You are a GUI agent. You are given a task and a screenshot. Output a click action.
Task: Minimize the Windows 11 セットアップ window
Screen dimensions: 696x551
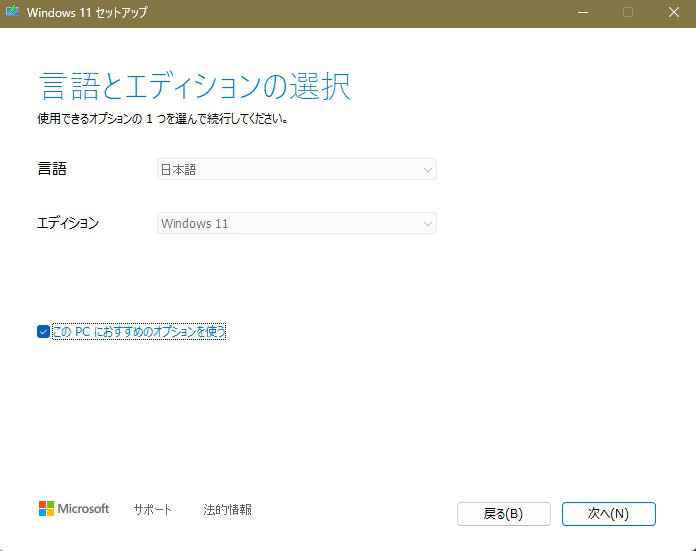pyautogui.click(x=583, y=13)
